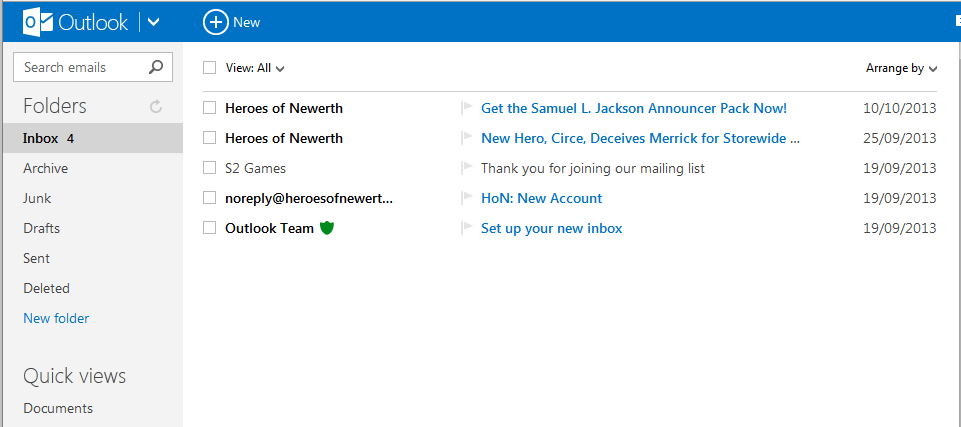
Task: Click the 10/10/2013 date
Action: pyautogui.click(x=899, y=108)
